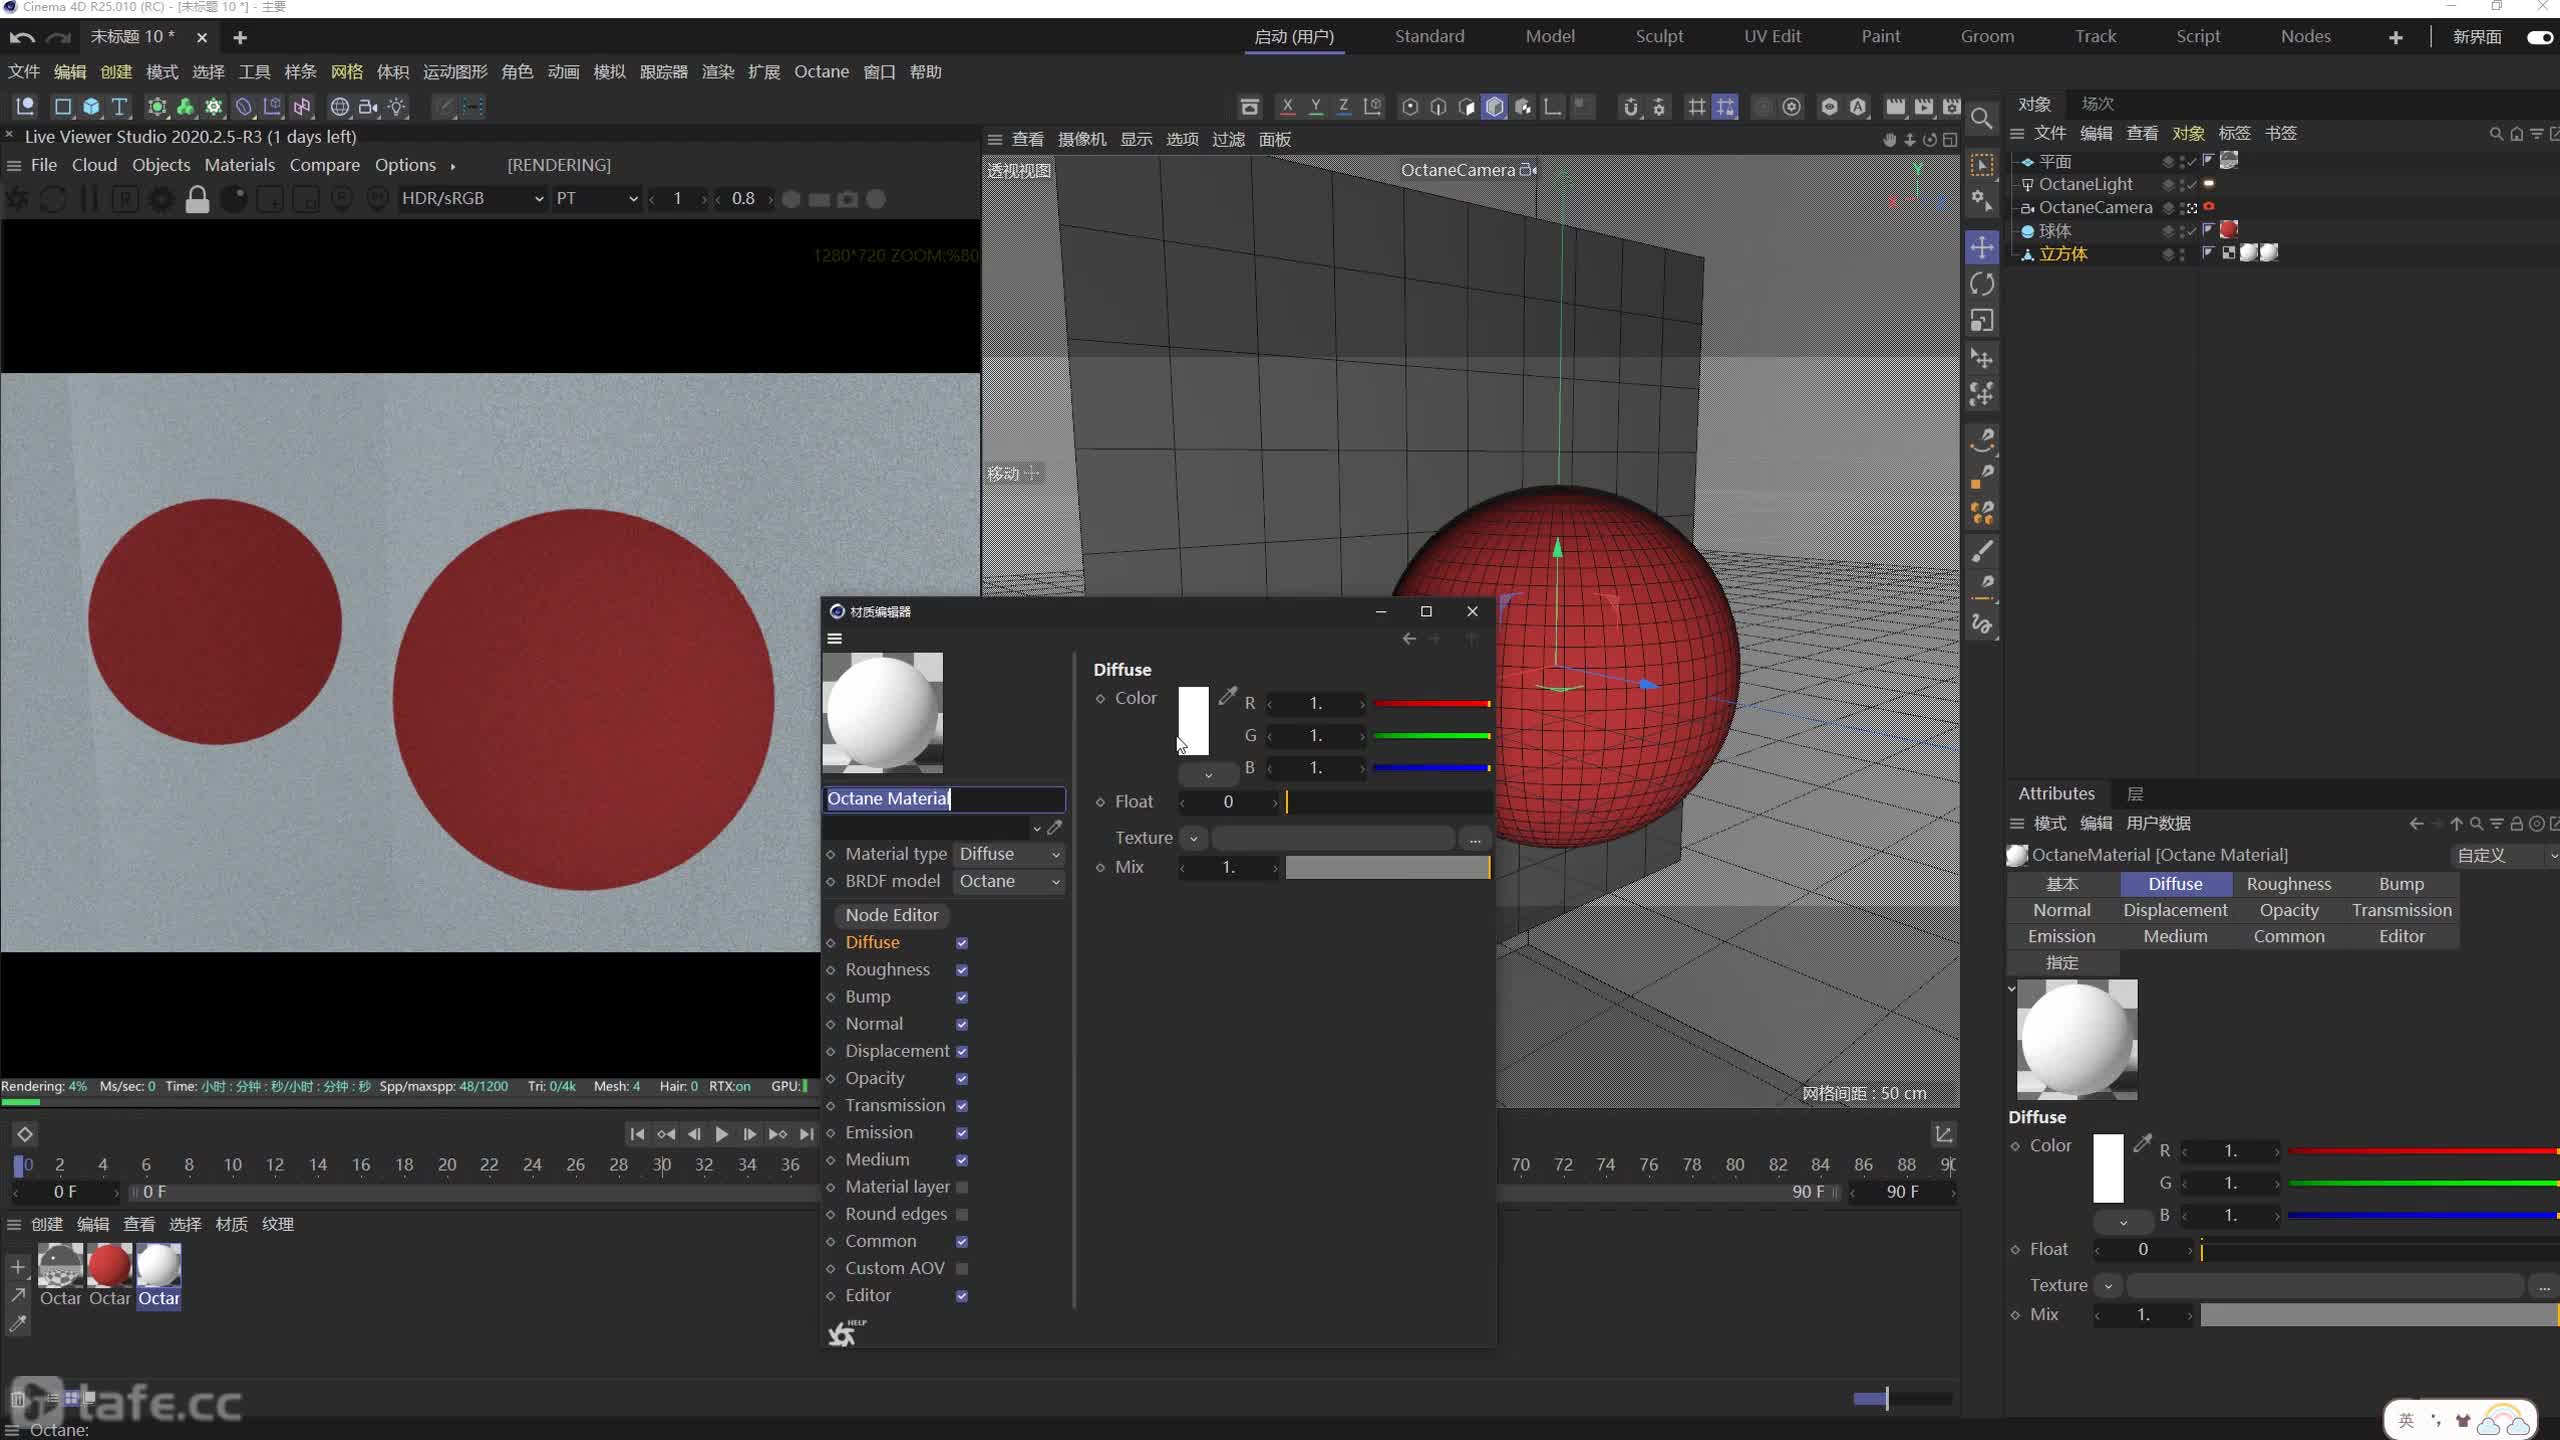Toggle Bump channel checkbox in material list
This screenshot has width=2560, height=1440.
tap(962, 997)
